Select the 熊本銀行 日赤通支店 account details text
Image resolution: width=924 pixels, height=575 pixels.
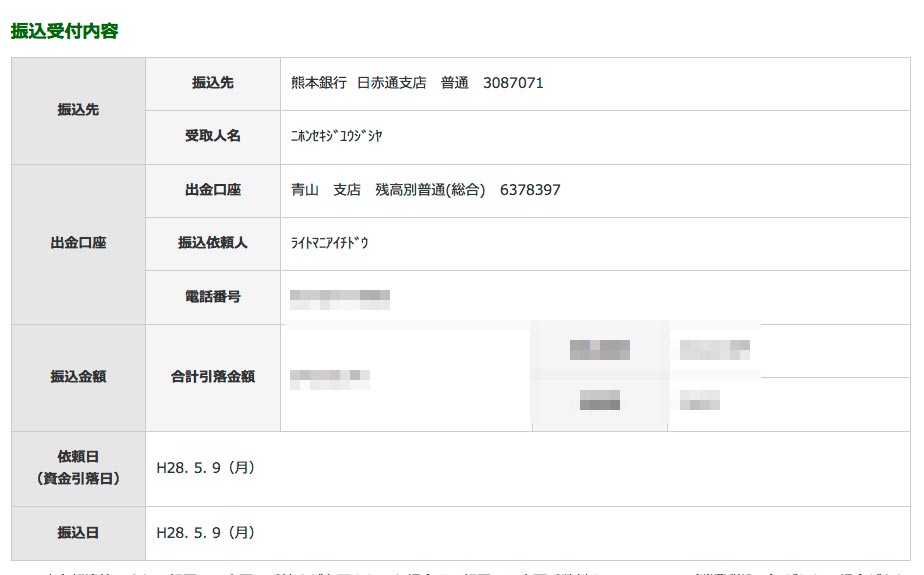click(x=417, y=83)
